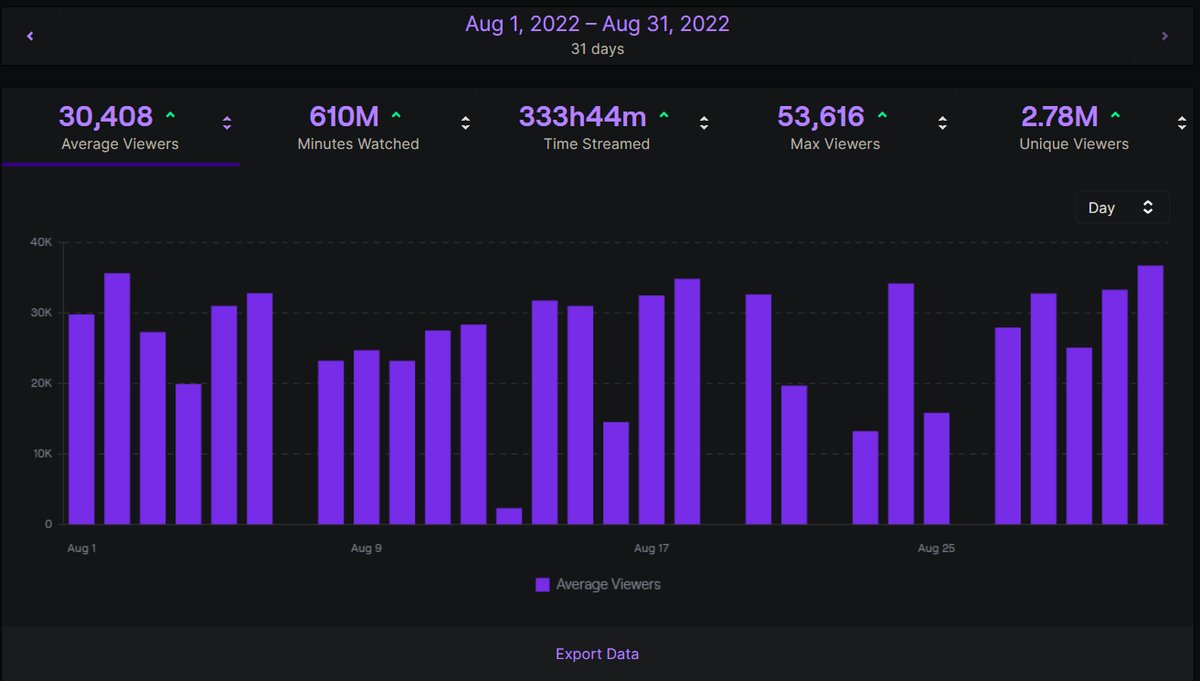This screenshot has height=681, width=1200.
Task: Toggle the Average Viewers series in the legend
Action: [x=608, y=584]
